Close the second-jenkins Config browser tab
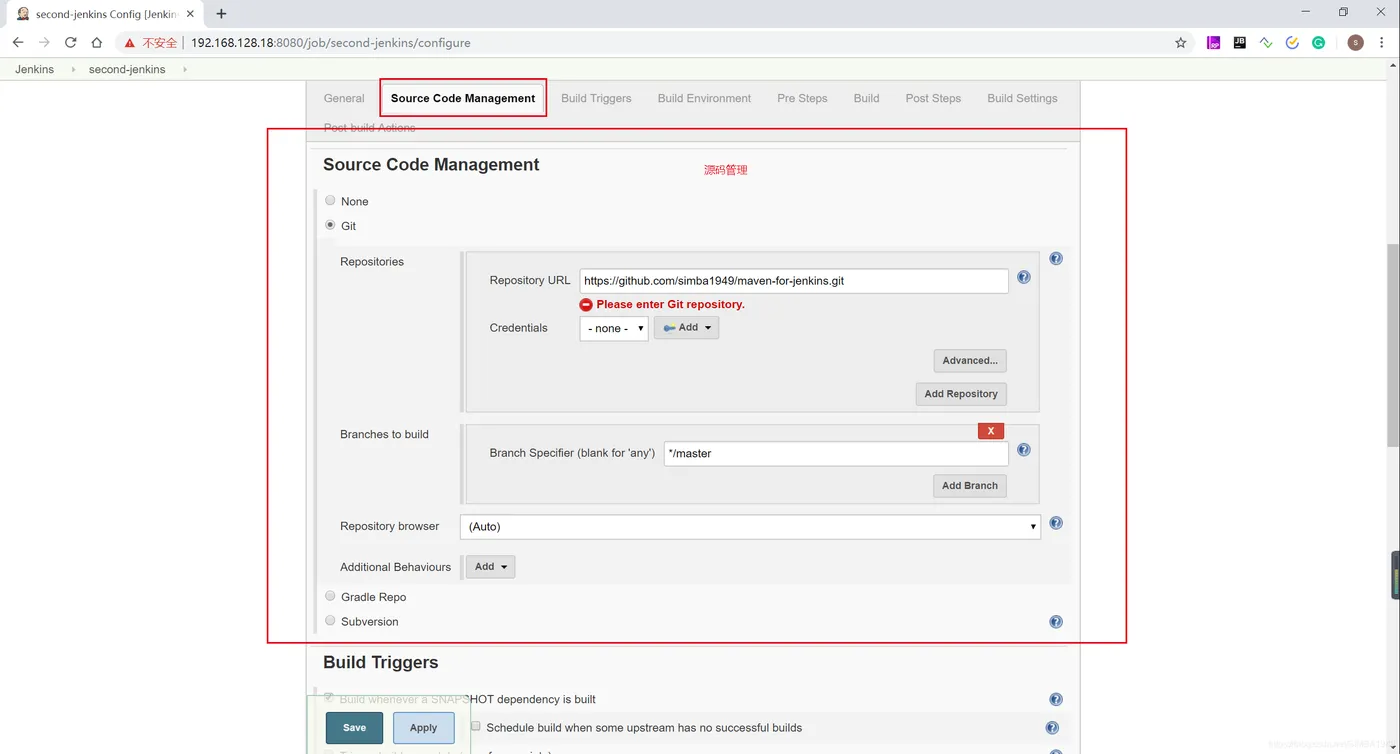 [190, 14]
